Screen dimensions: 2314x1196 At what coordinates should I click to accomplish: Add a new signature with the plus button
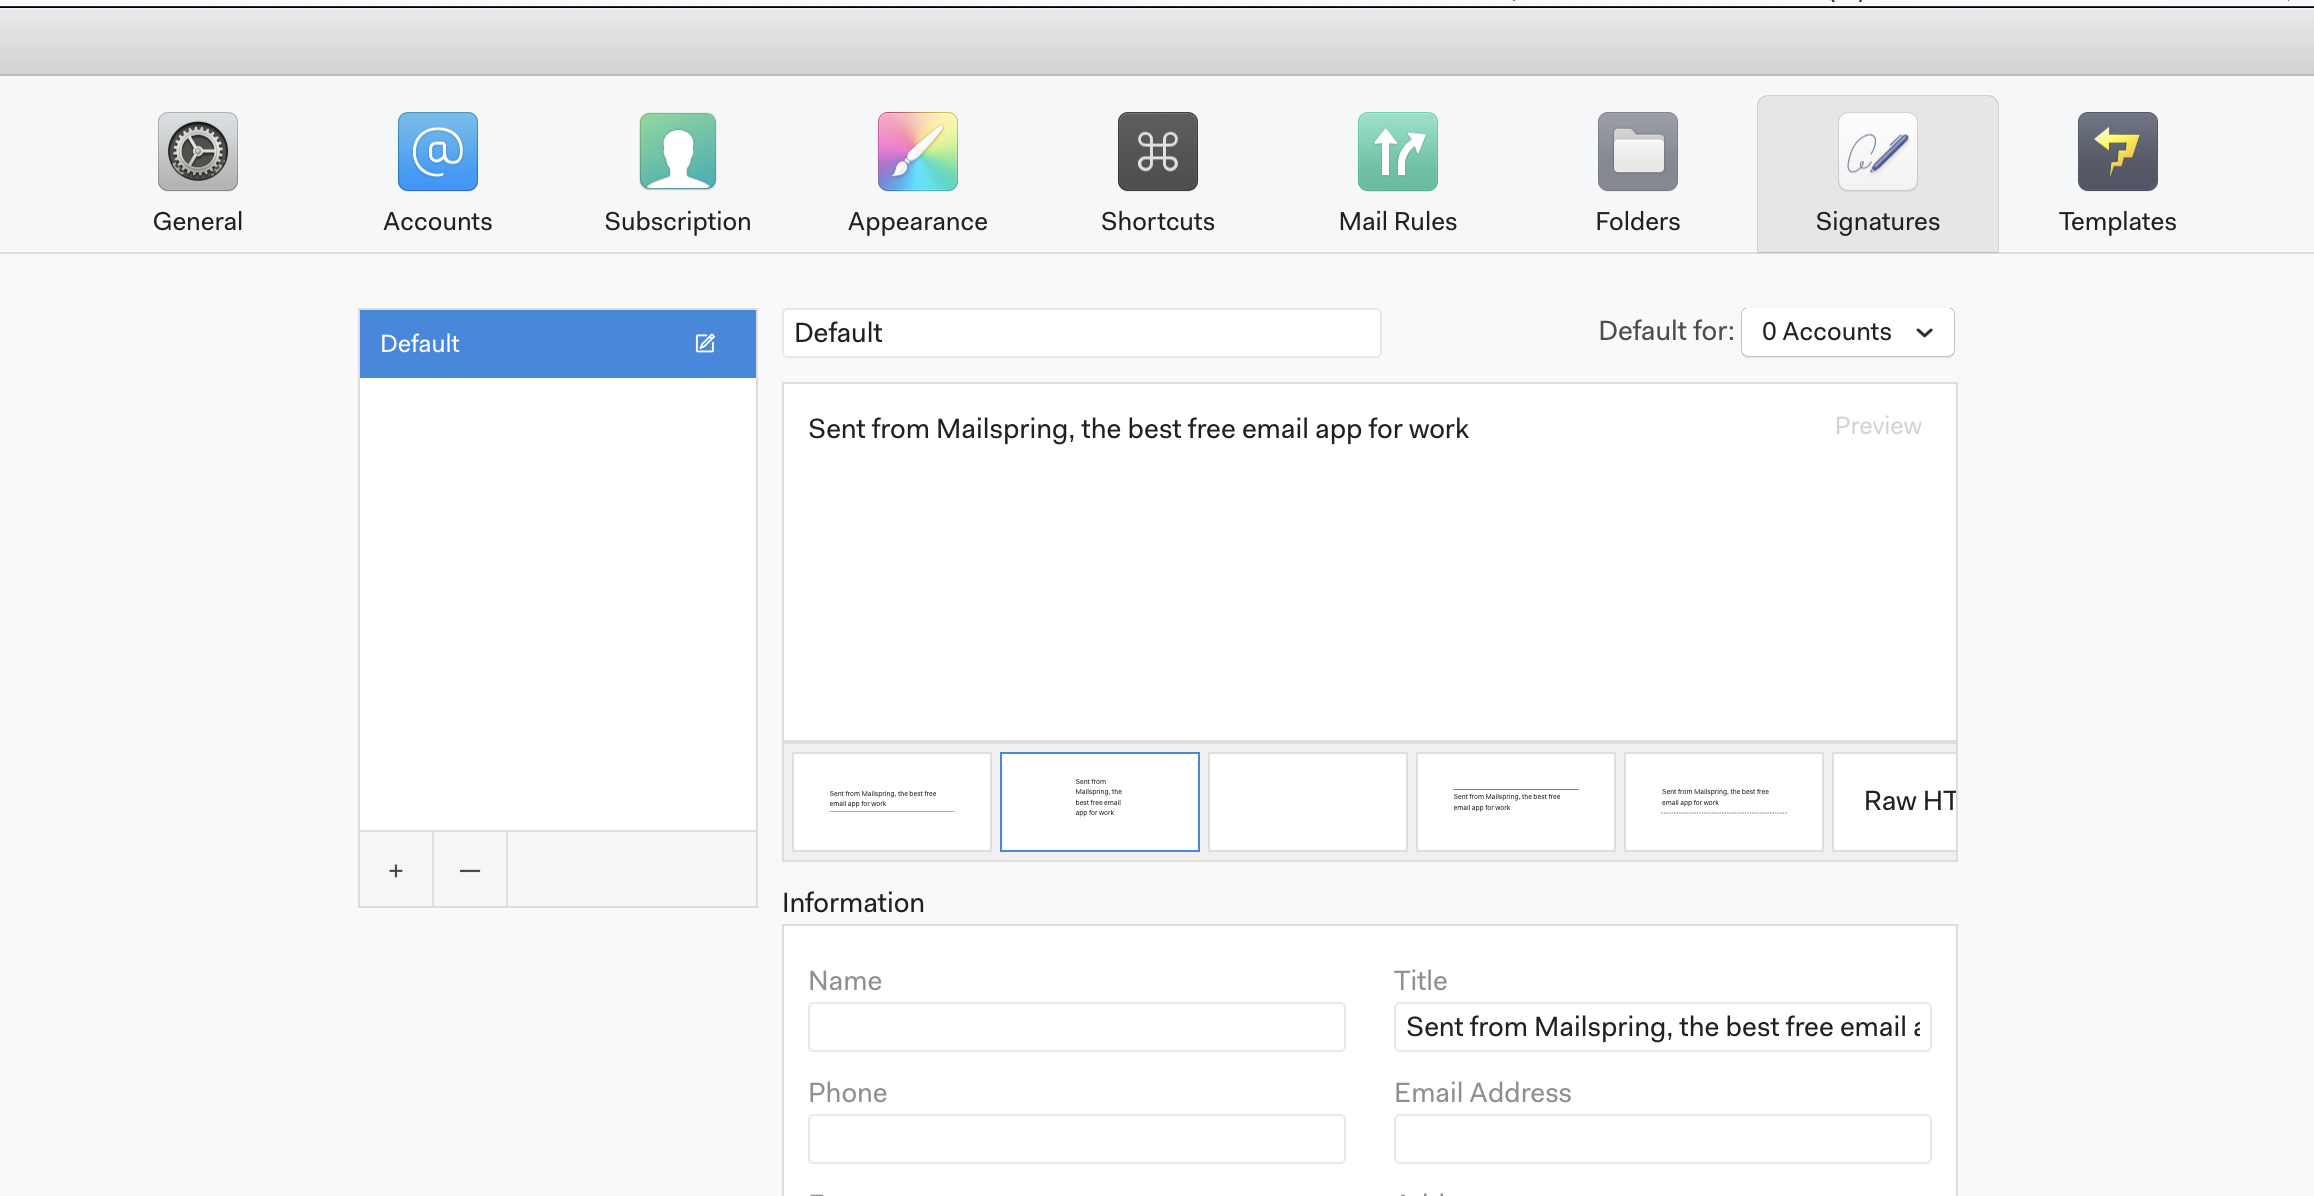pos(395,869)
